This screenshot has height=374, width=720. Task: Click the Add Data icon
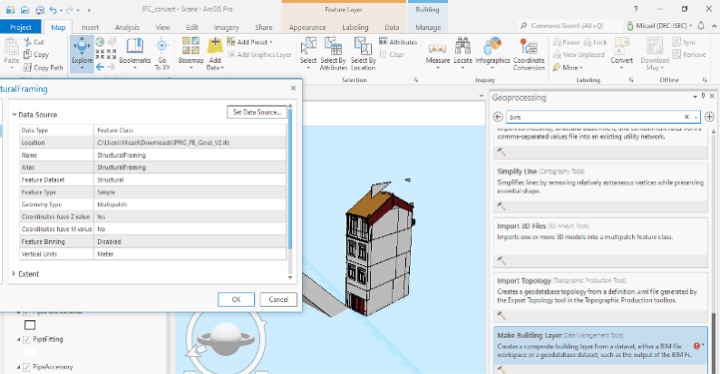click(x=214, y=46)
